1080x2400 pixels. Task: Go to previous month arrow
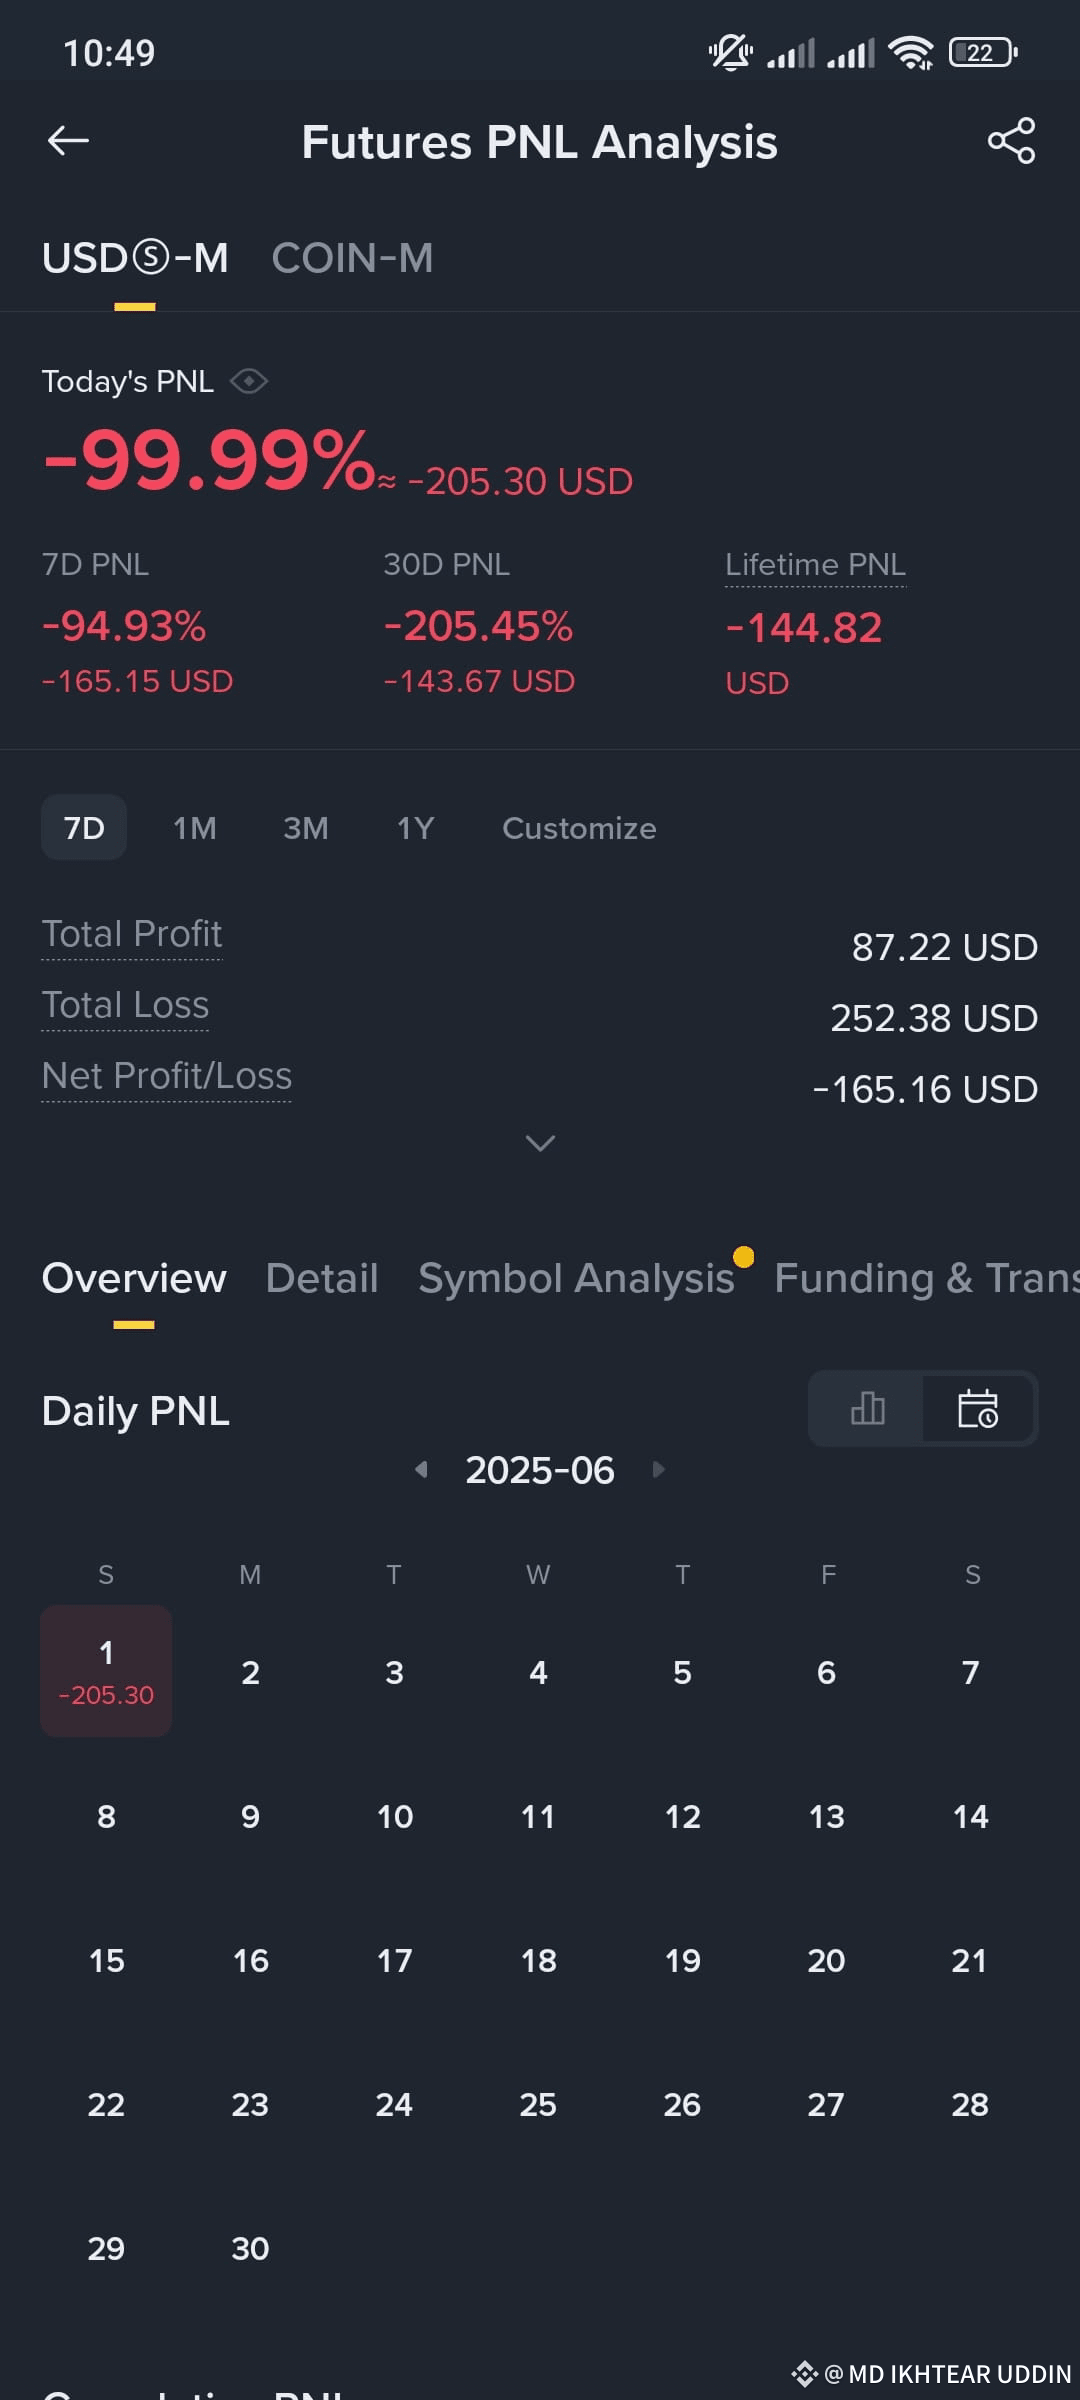(x=421, y=1469)
